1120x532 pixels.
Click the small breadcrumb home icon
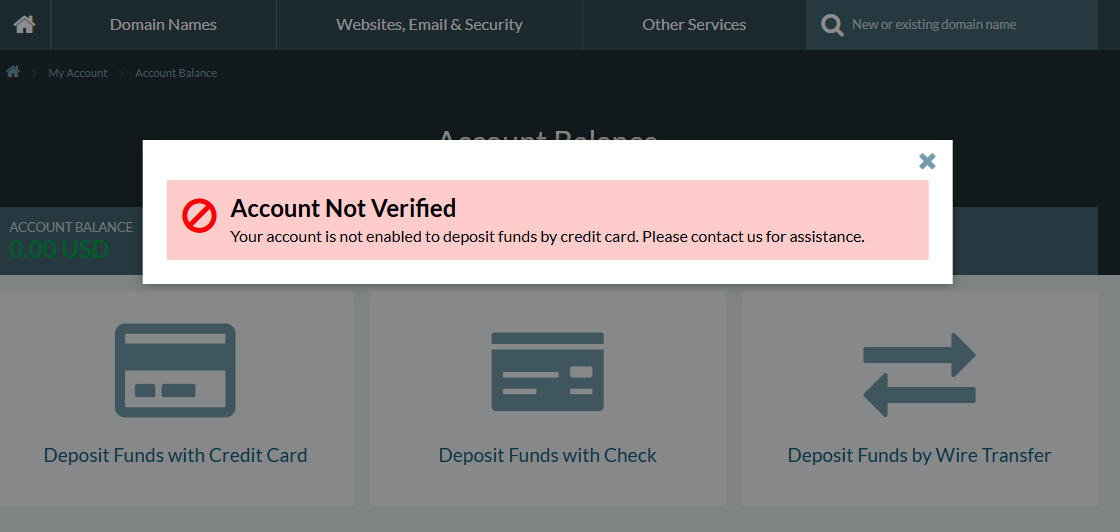(x=13, y=72)
